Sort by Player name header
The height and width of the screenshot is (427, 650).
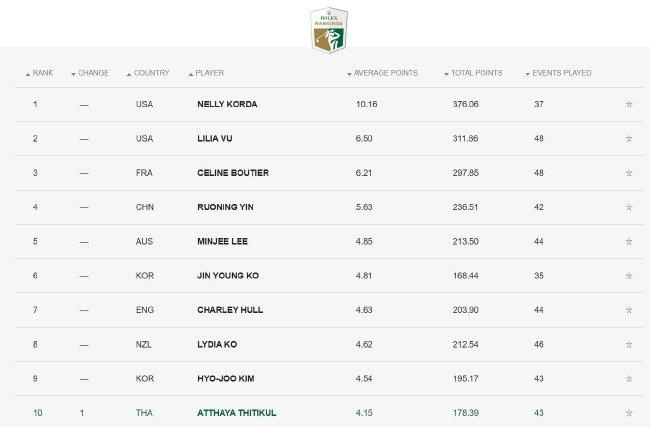pos(206,73)
